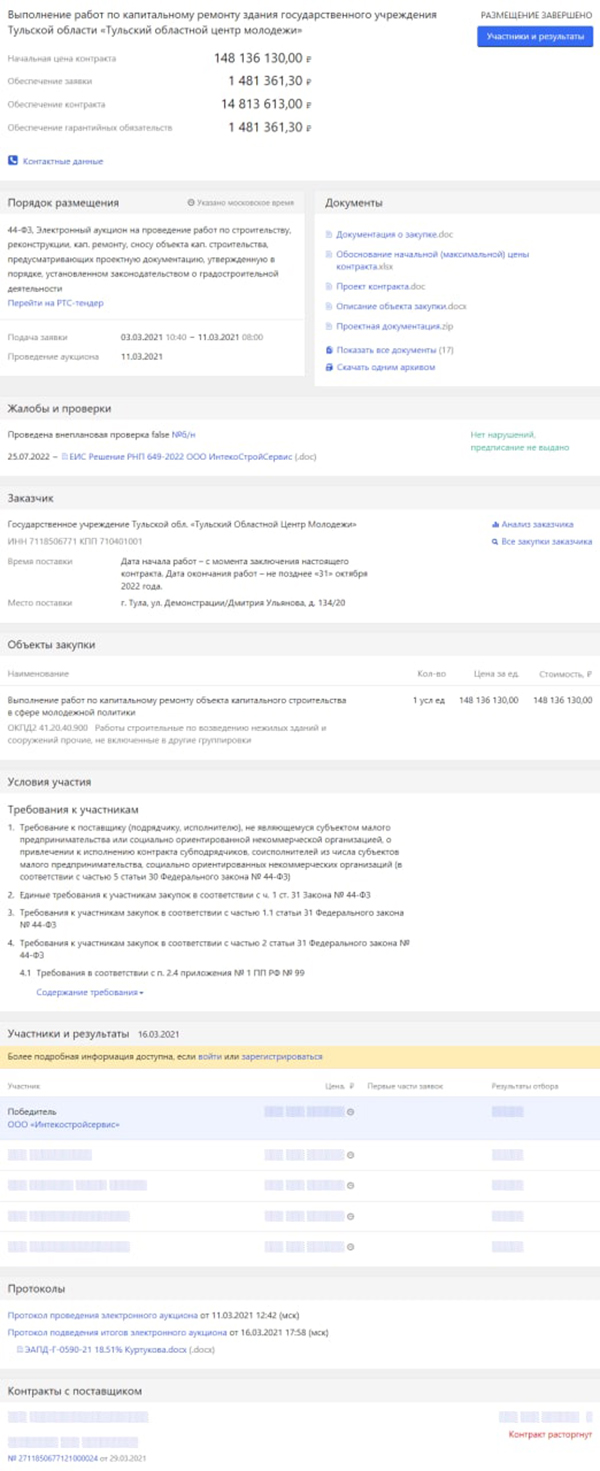Click the phone icon beside Контактные данные
600x1471 pixels.
click(13, 161)
